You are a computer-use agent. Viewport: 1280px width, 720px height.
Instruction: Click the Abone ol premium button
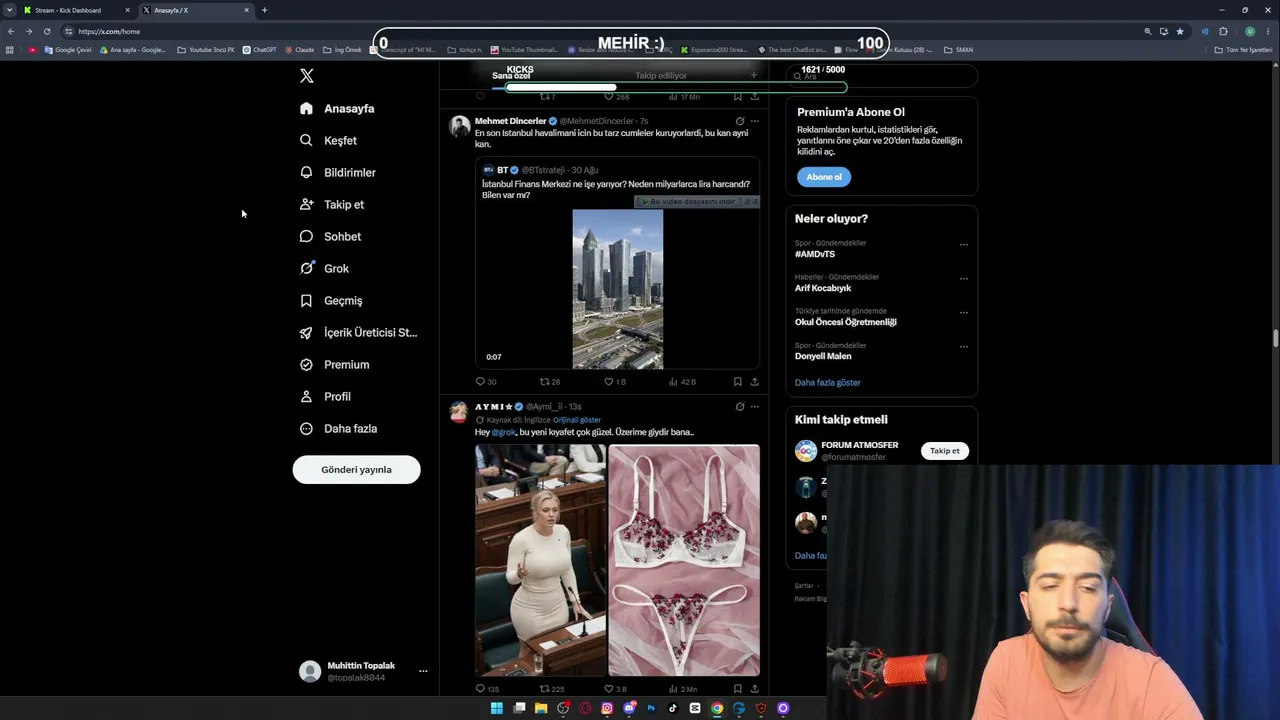coord(824,177)
